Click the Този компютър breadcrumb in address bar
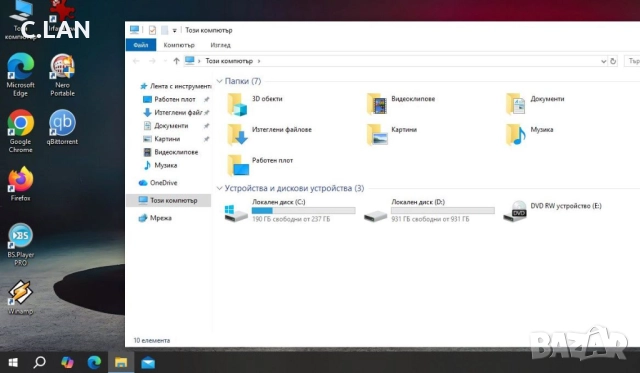 coord(229,61)
